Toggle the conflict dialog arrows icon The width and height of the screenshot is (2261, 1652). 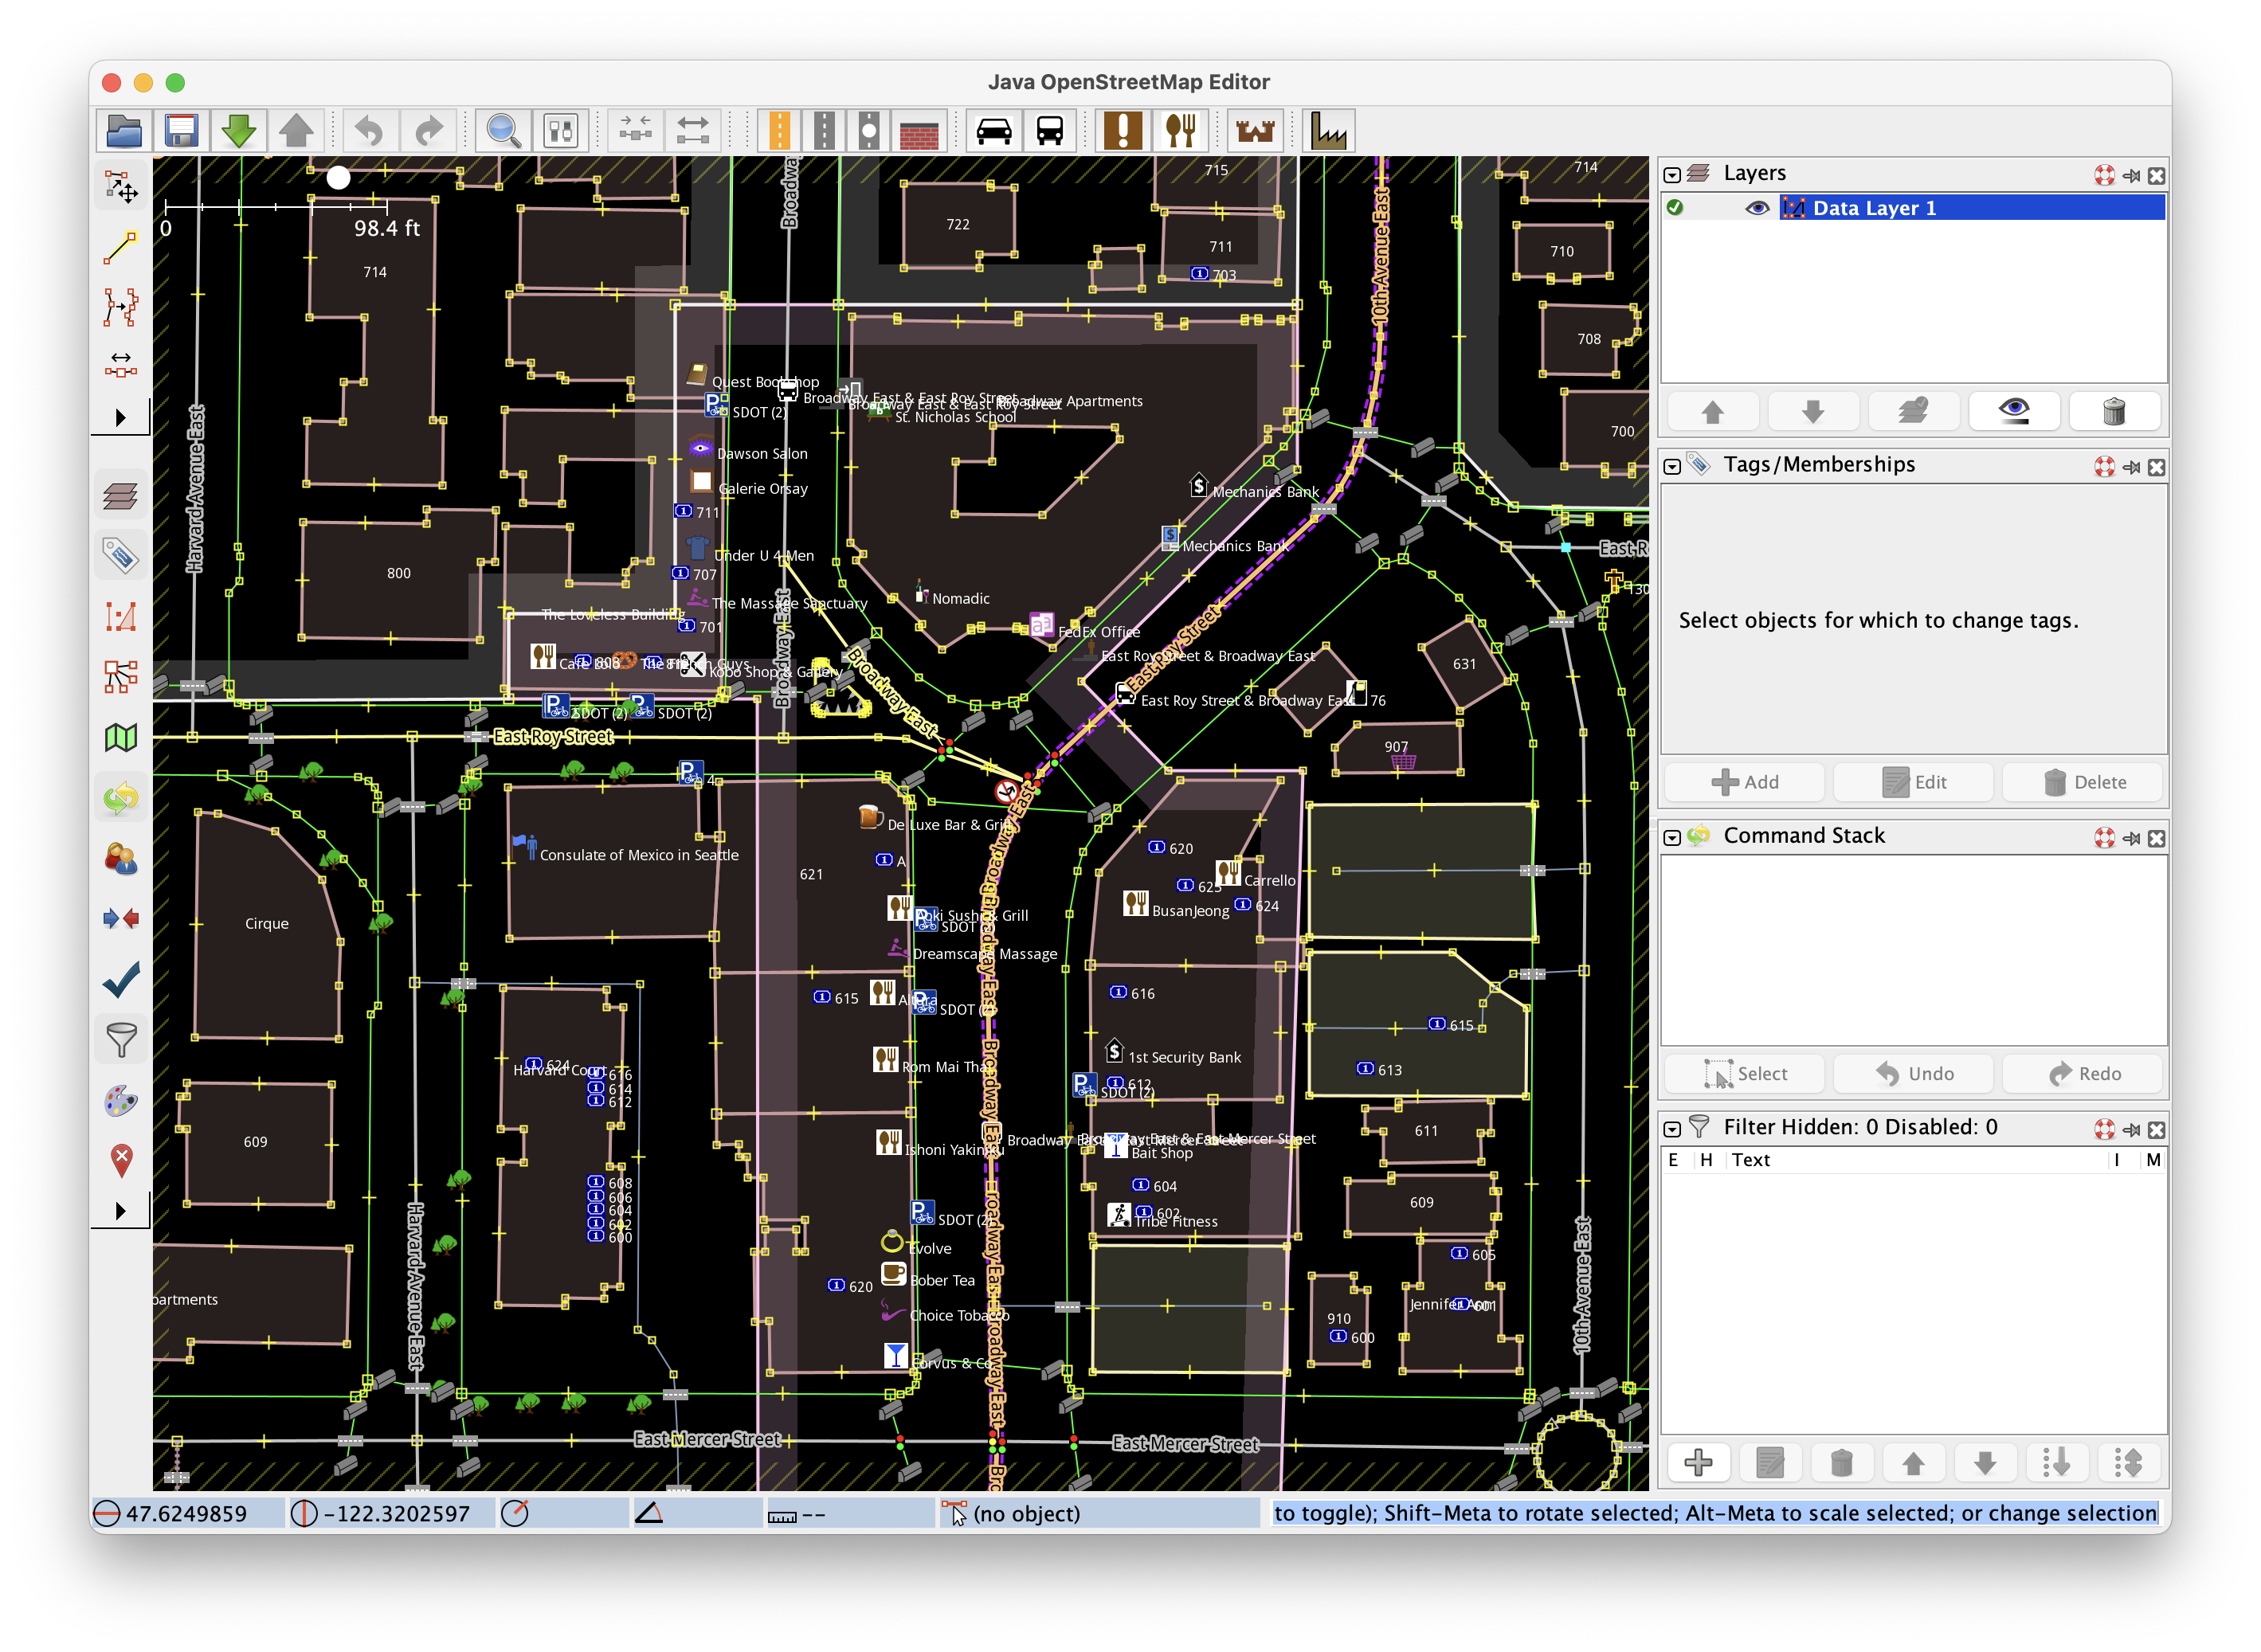[x=121, y=919]
